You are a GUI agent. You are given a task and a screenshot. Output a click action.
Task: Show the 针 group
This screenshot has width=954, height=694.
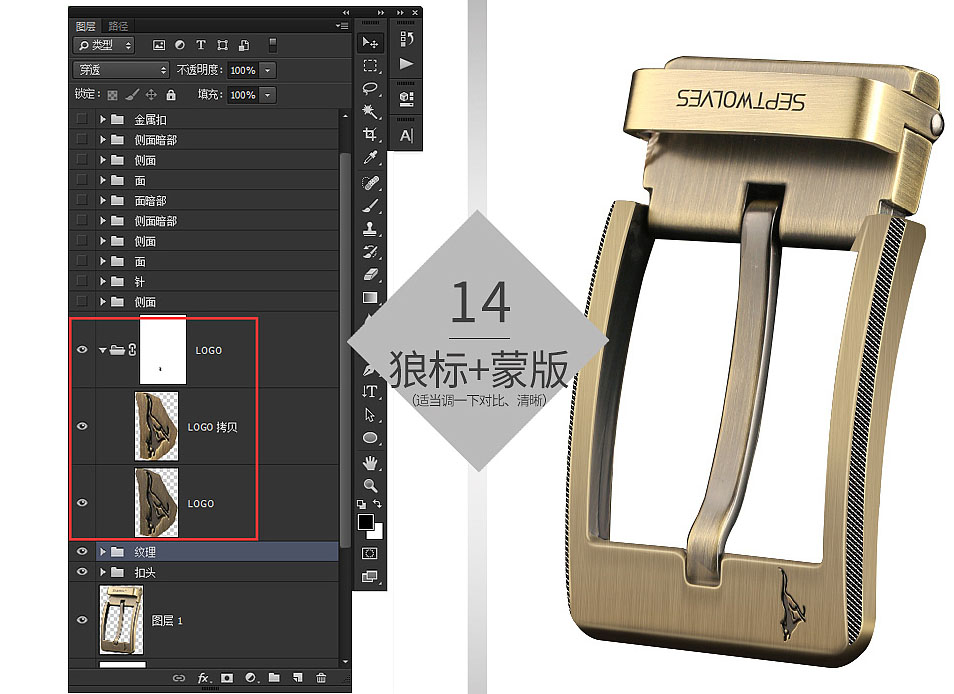(x=82, y=281)
